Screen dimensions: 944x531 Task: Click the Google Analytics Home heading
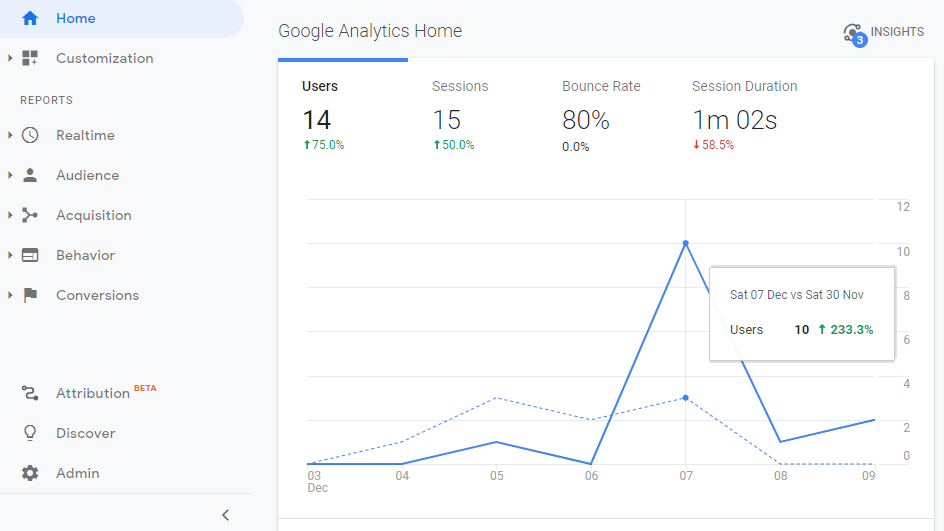pyautogui.click(x=370, y=31)
